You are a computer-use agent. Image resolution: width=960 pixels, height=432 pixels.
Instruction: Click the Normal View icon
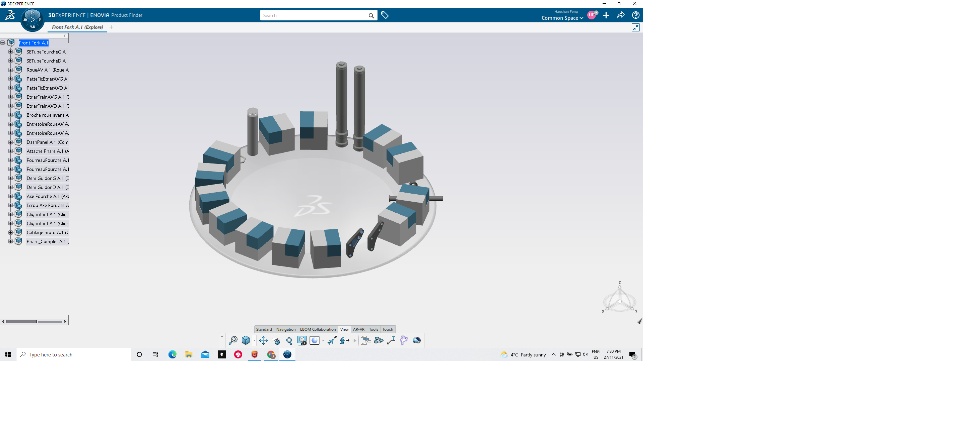click(302, 341)
